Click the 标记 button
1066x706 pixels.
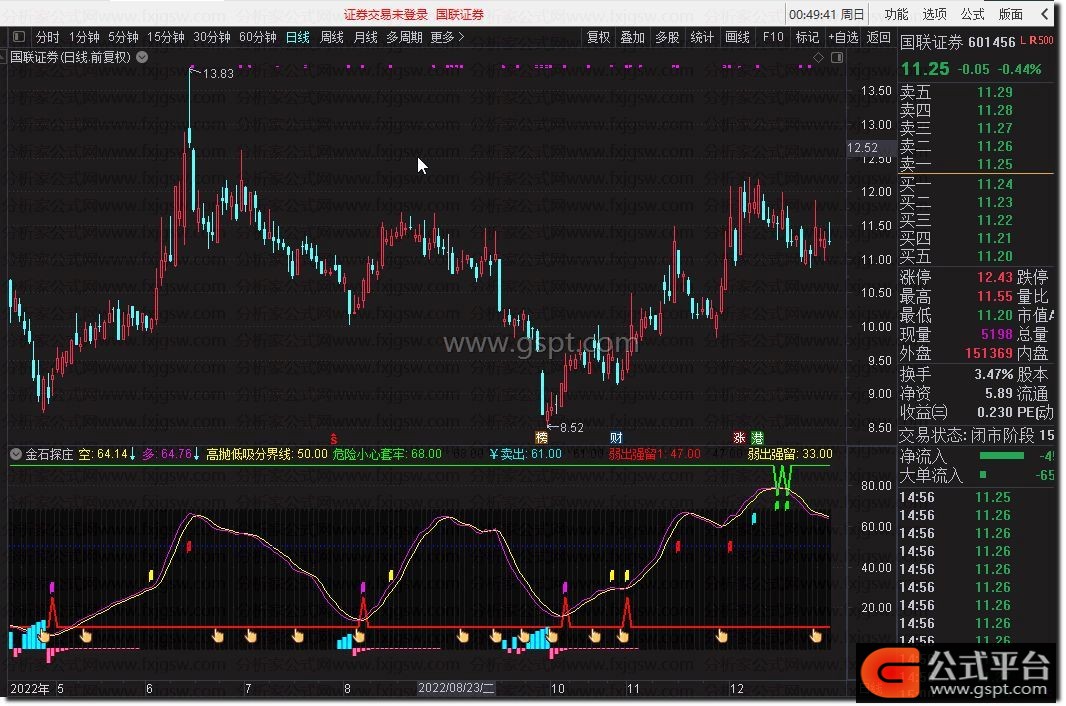(807, 37)
